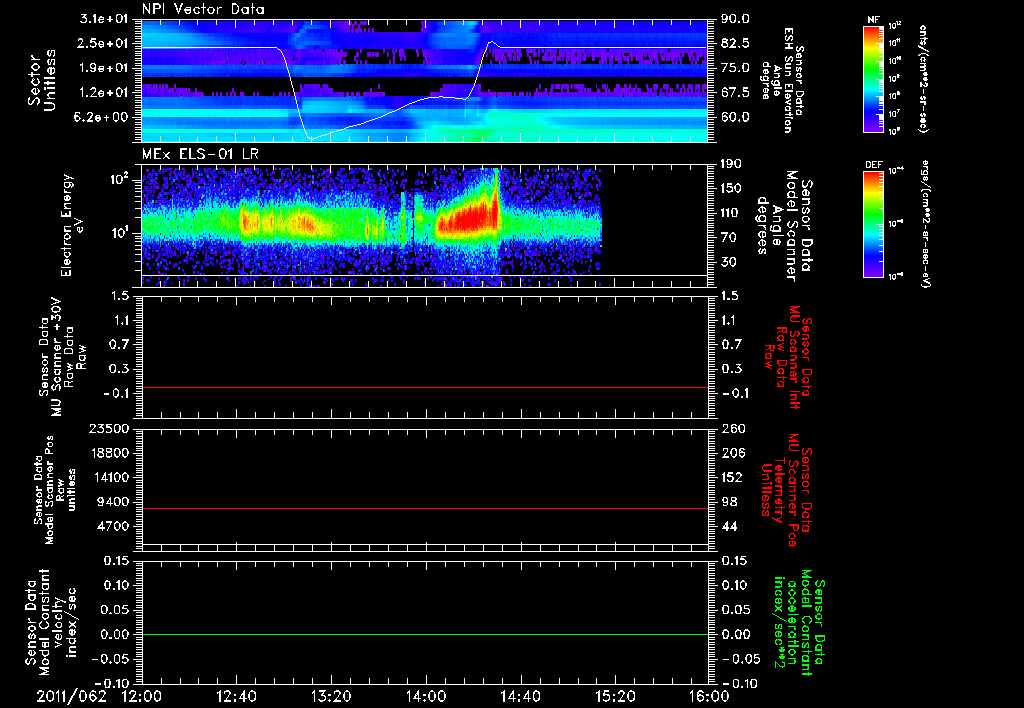This screenshot has width=1024, height=708.
Task: Click the Electron Energy eV axis label
Action: [71, 225]
